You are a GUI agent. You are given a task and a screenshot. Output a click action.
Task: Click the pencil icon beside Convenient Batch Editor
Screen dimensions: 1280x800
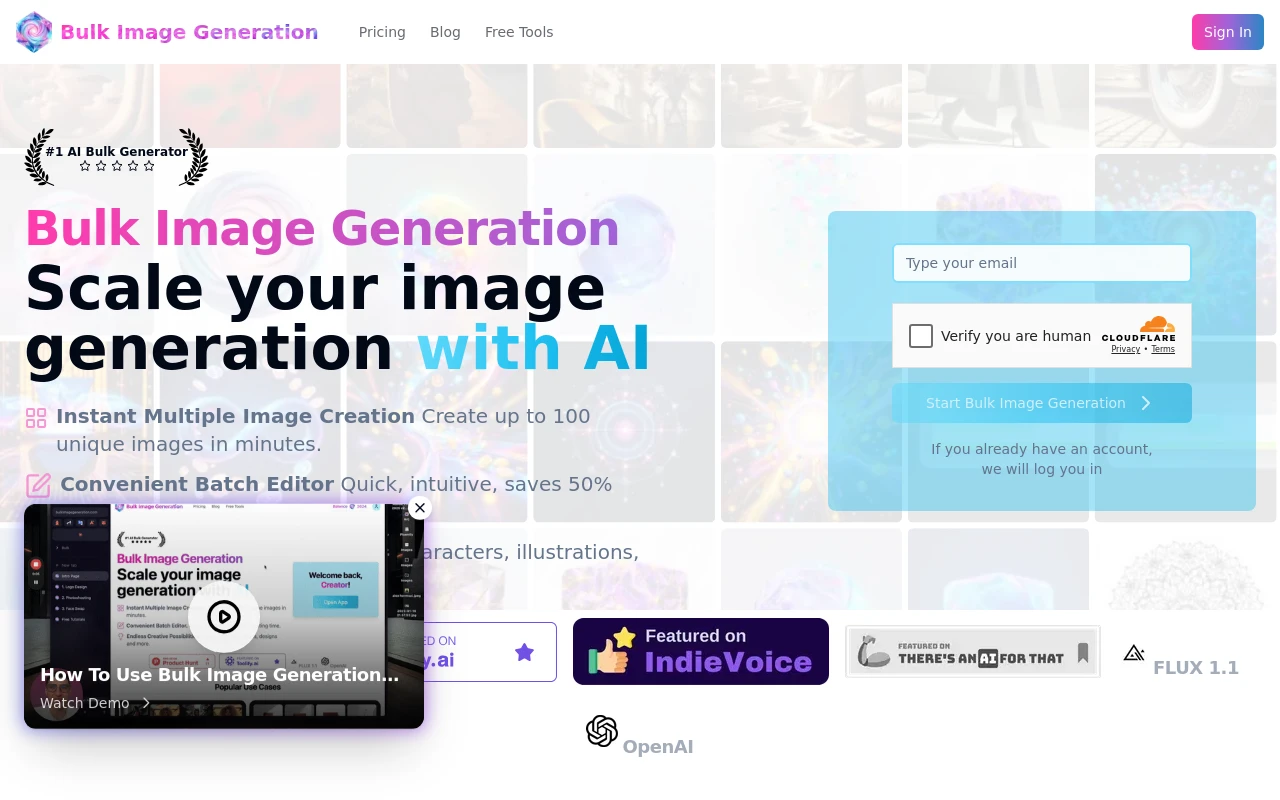38,485
